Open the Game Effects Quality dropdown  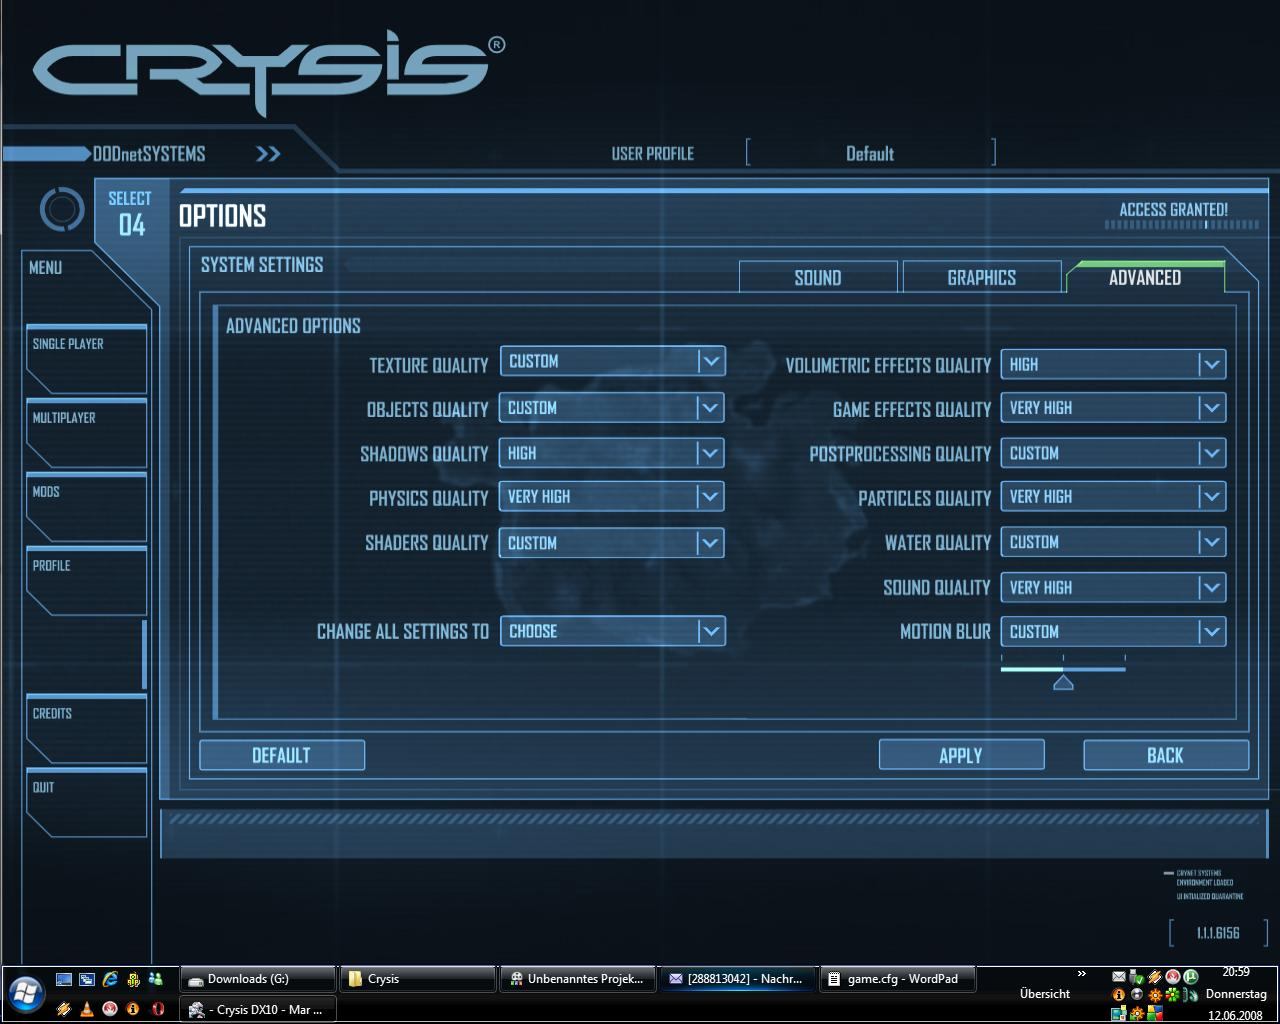click(x=1113, y=408)
